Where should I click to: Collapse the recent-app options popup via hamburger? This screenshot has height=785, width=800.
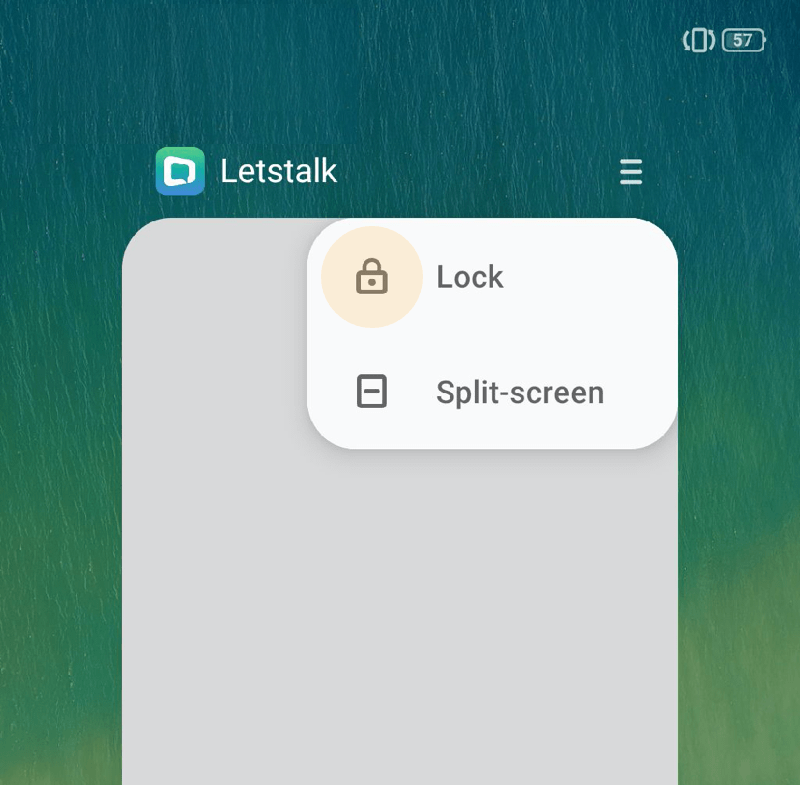(x=631, y=171)
